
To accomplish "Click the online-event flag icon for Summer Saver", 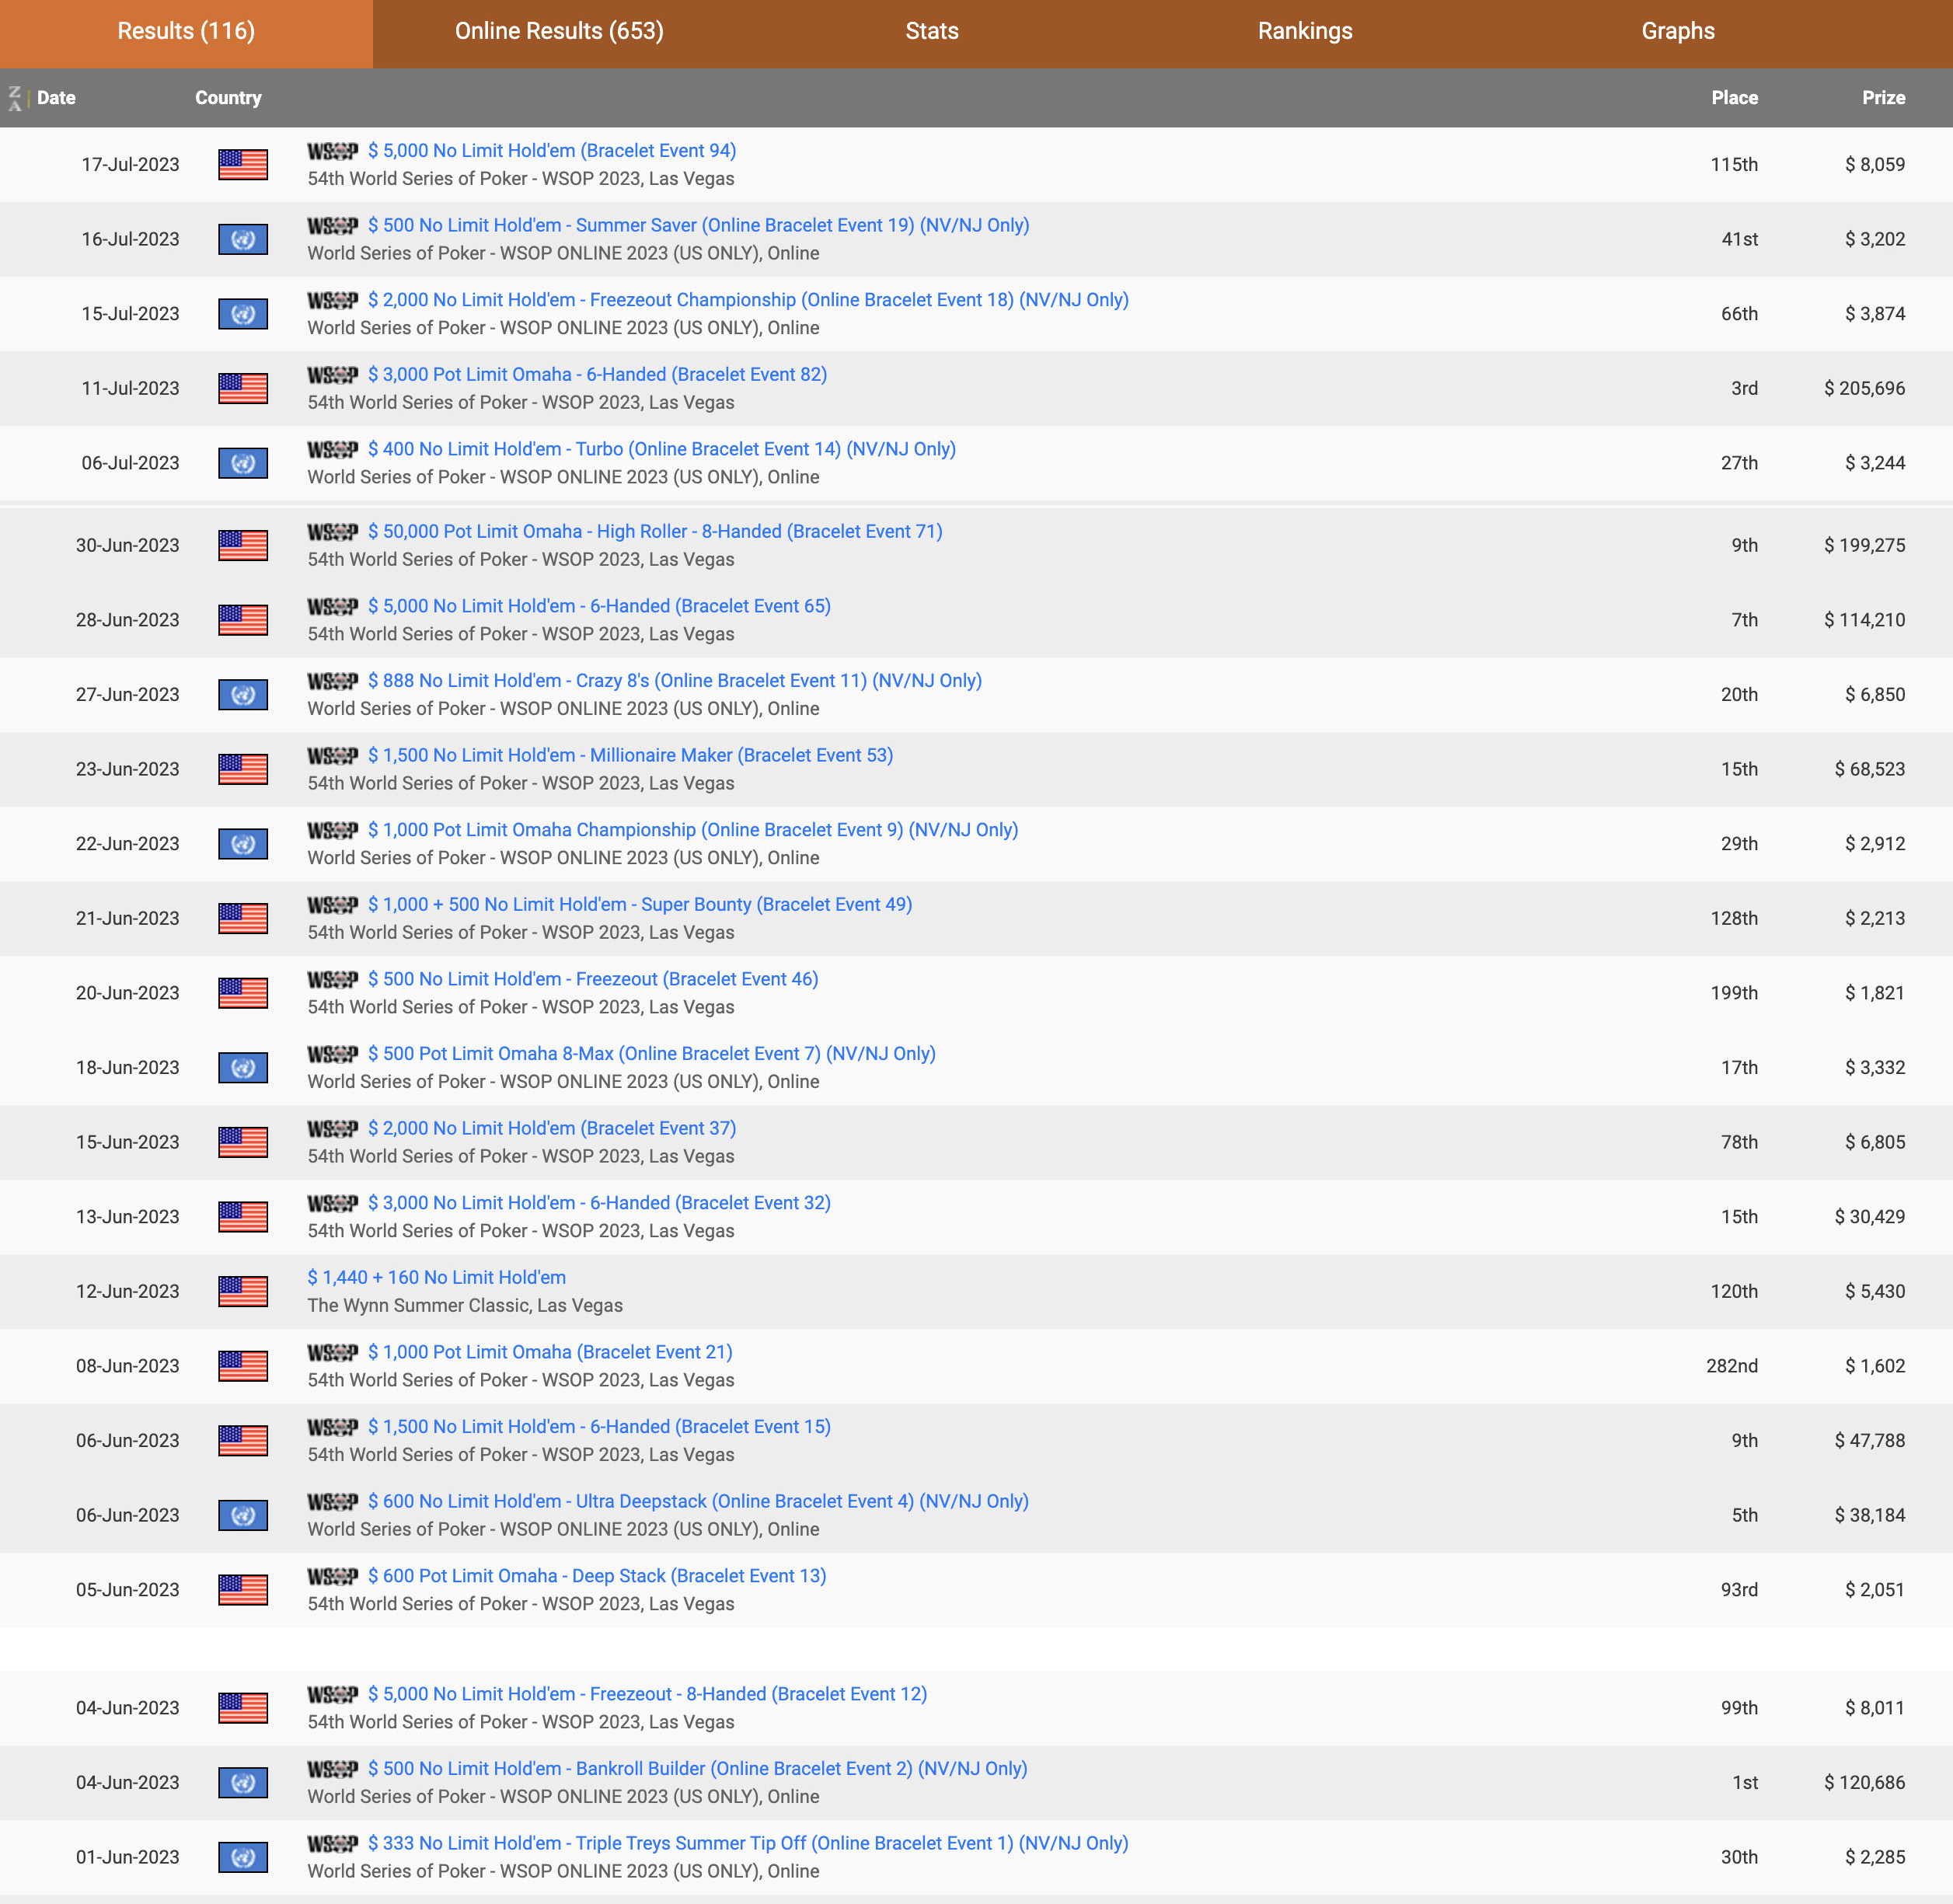I will pyautogui.click(x=243, y=240).
